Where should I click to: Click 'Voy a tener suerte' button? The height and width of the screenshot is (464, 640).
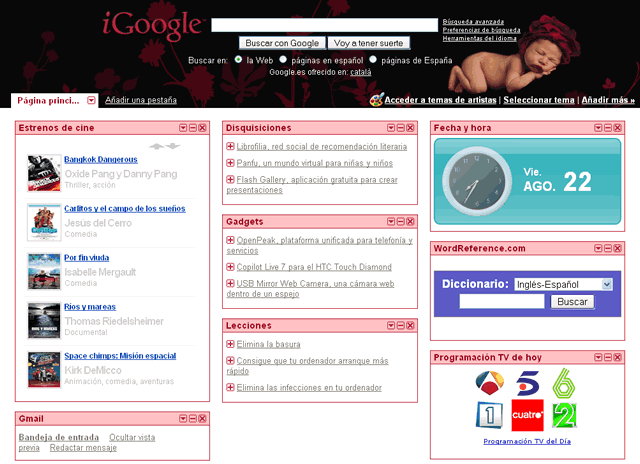pos(369,43)
